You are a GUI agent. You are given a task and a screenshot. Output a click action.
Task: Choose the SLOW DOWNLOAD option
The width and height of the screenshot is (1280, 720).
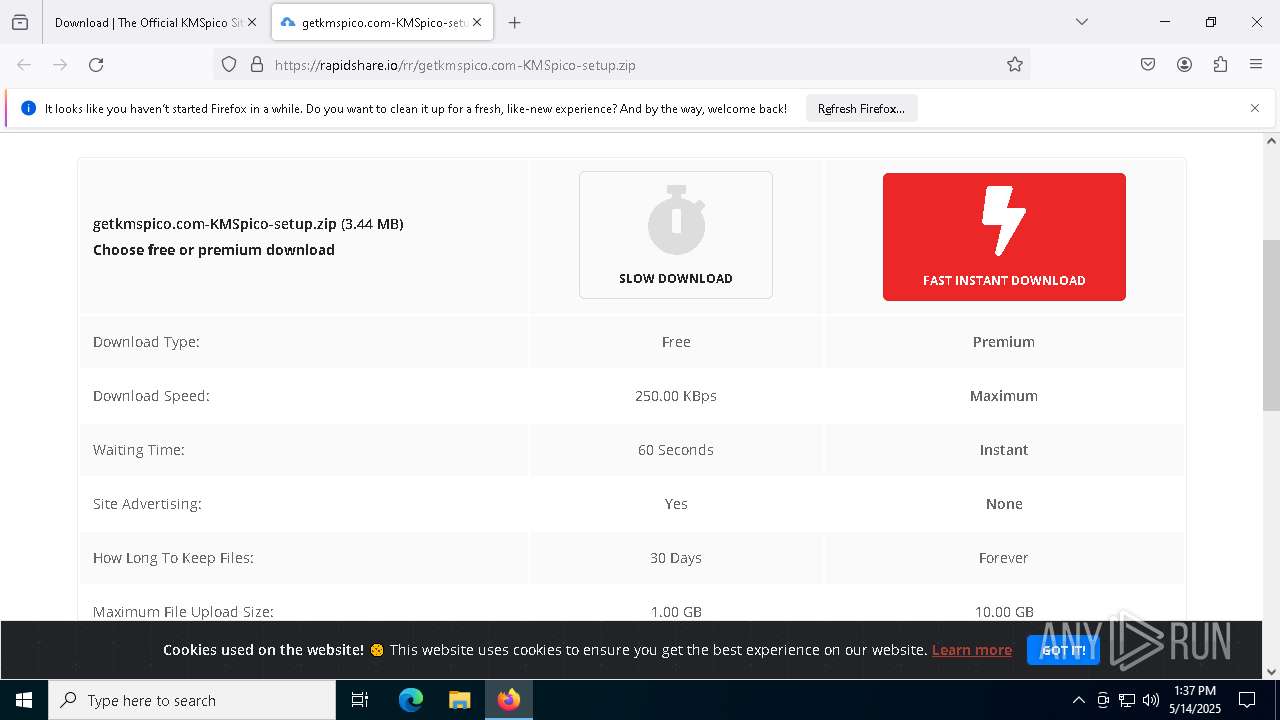676,235
